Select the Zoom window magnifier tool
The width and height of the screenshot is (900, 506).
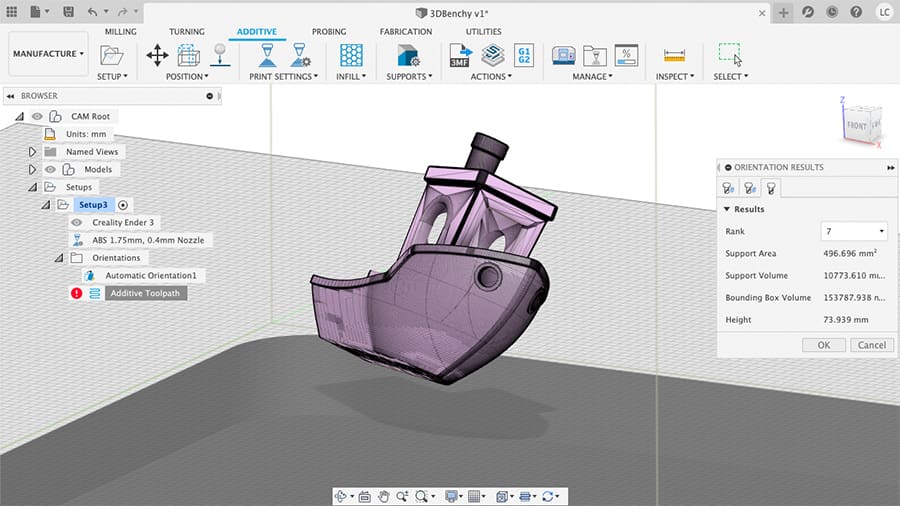421,496
